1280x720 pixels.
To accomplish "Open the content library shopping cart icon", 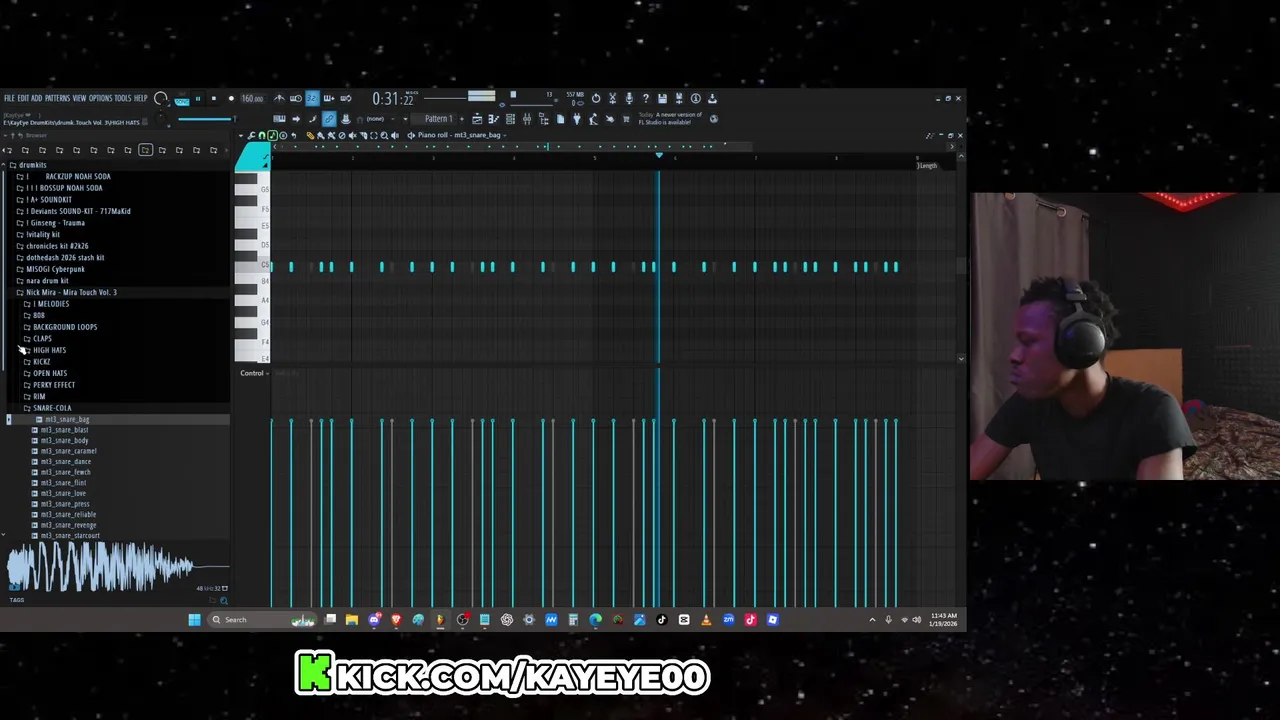I will point(626,119).
